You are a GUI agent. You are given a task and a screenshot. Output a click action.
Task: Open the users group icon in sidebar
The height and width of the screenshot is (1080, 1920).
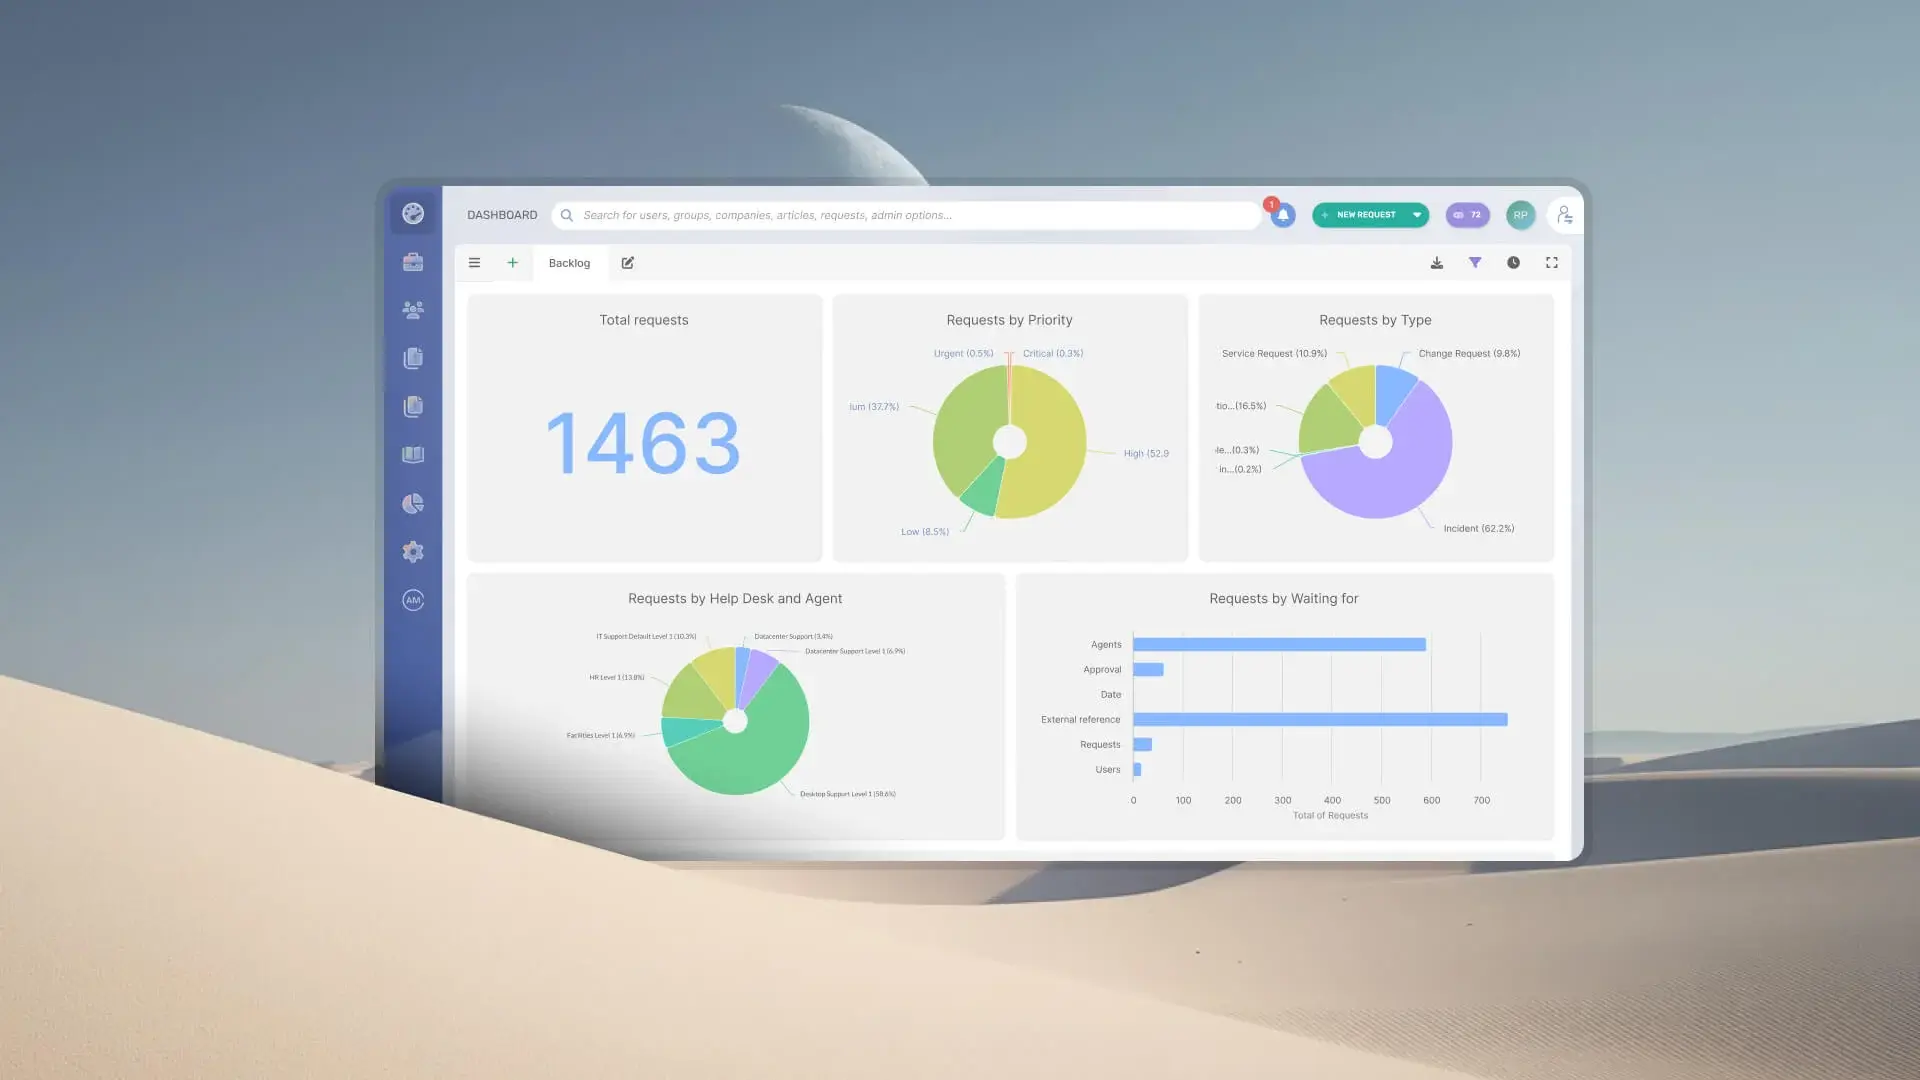pyautogui.click(x=413, y=310)
